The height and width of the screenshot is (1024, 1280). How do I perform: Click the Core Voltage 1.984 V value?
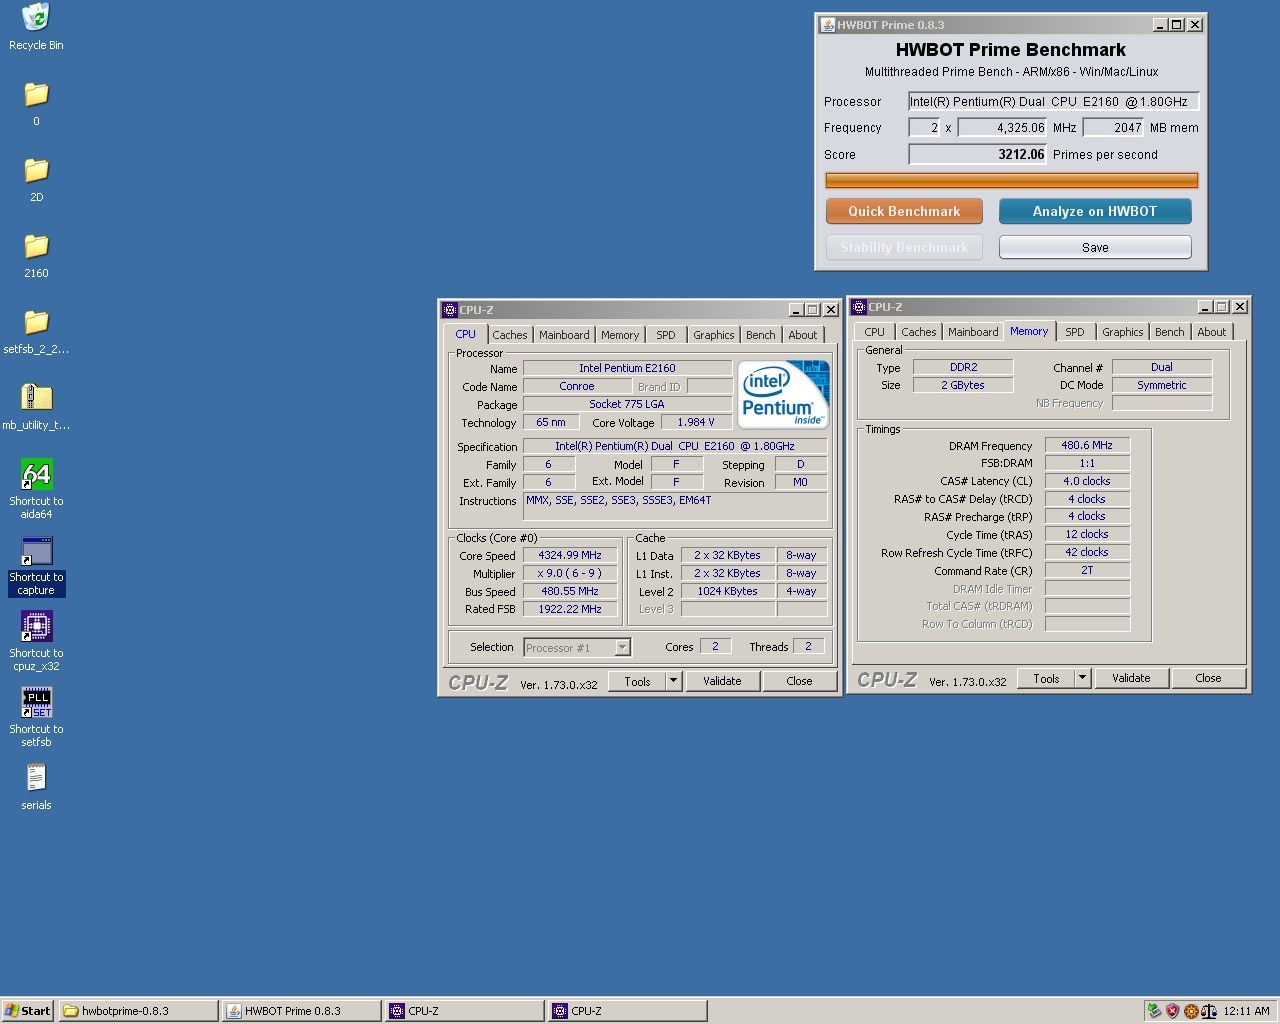(695, 422)
